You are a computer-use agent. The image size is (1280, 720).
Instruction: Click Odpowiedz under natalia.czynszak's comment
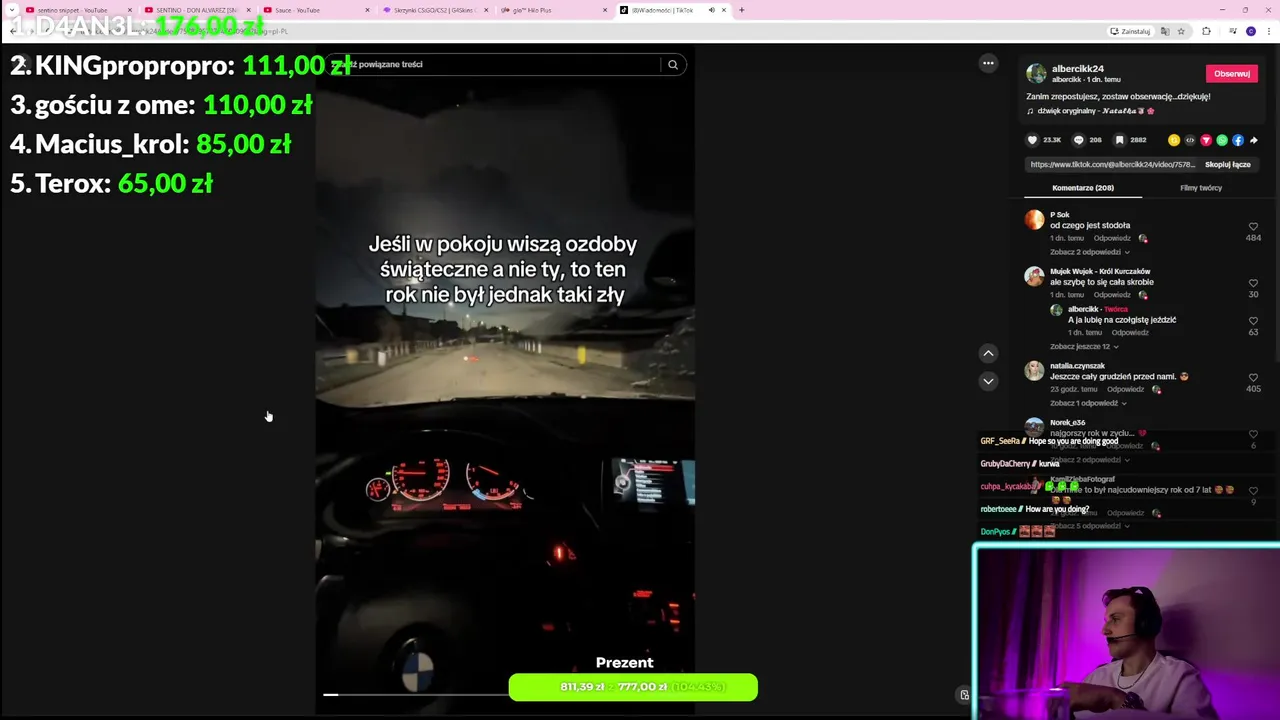[x=1125, y=389]
